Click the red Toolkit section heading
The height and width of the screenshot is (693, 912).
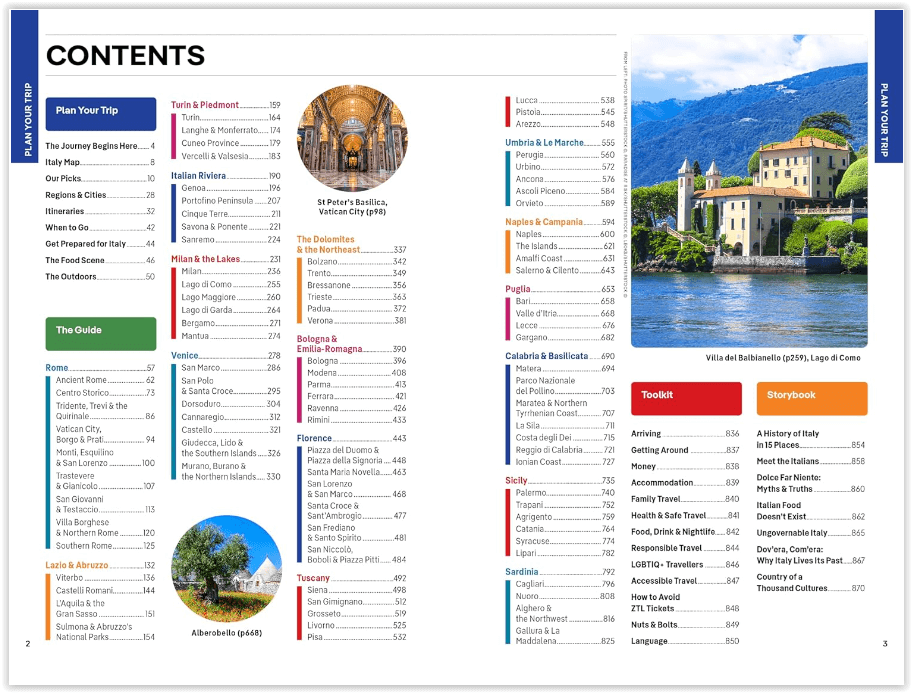tap(685, 396)
